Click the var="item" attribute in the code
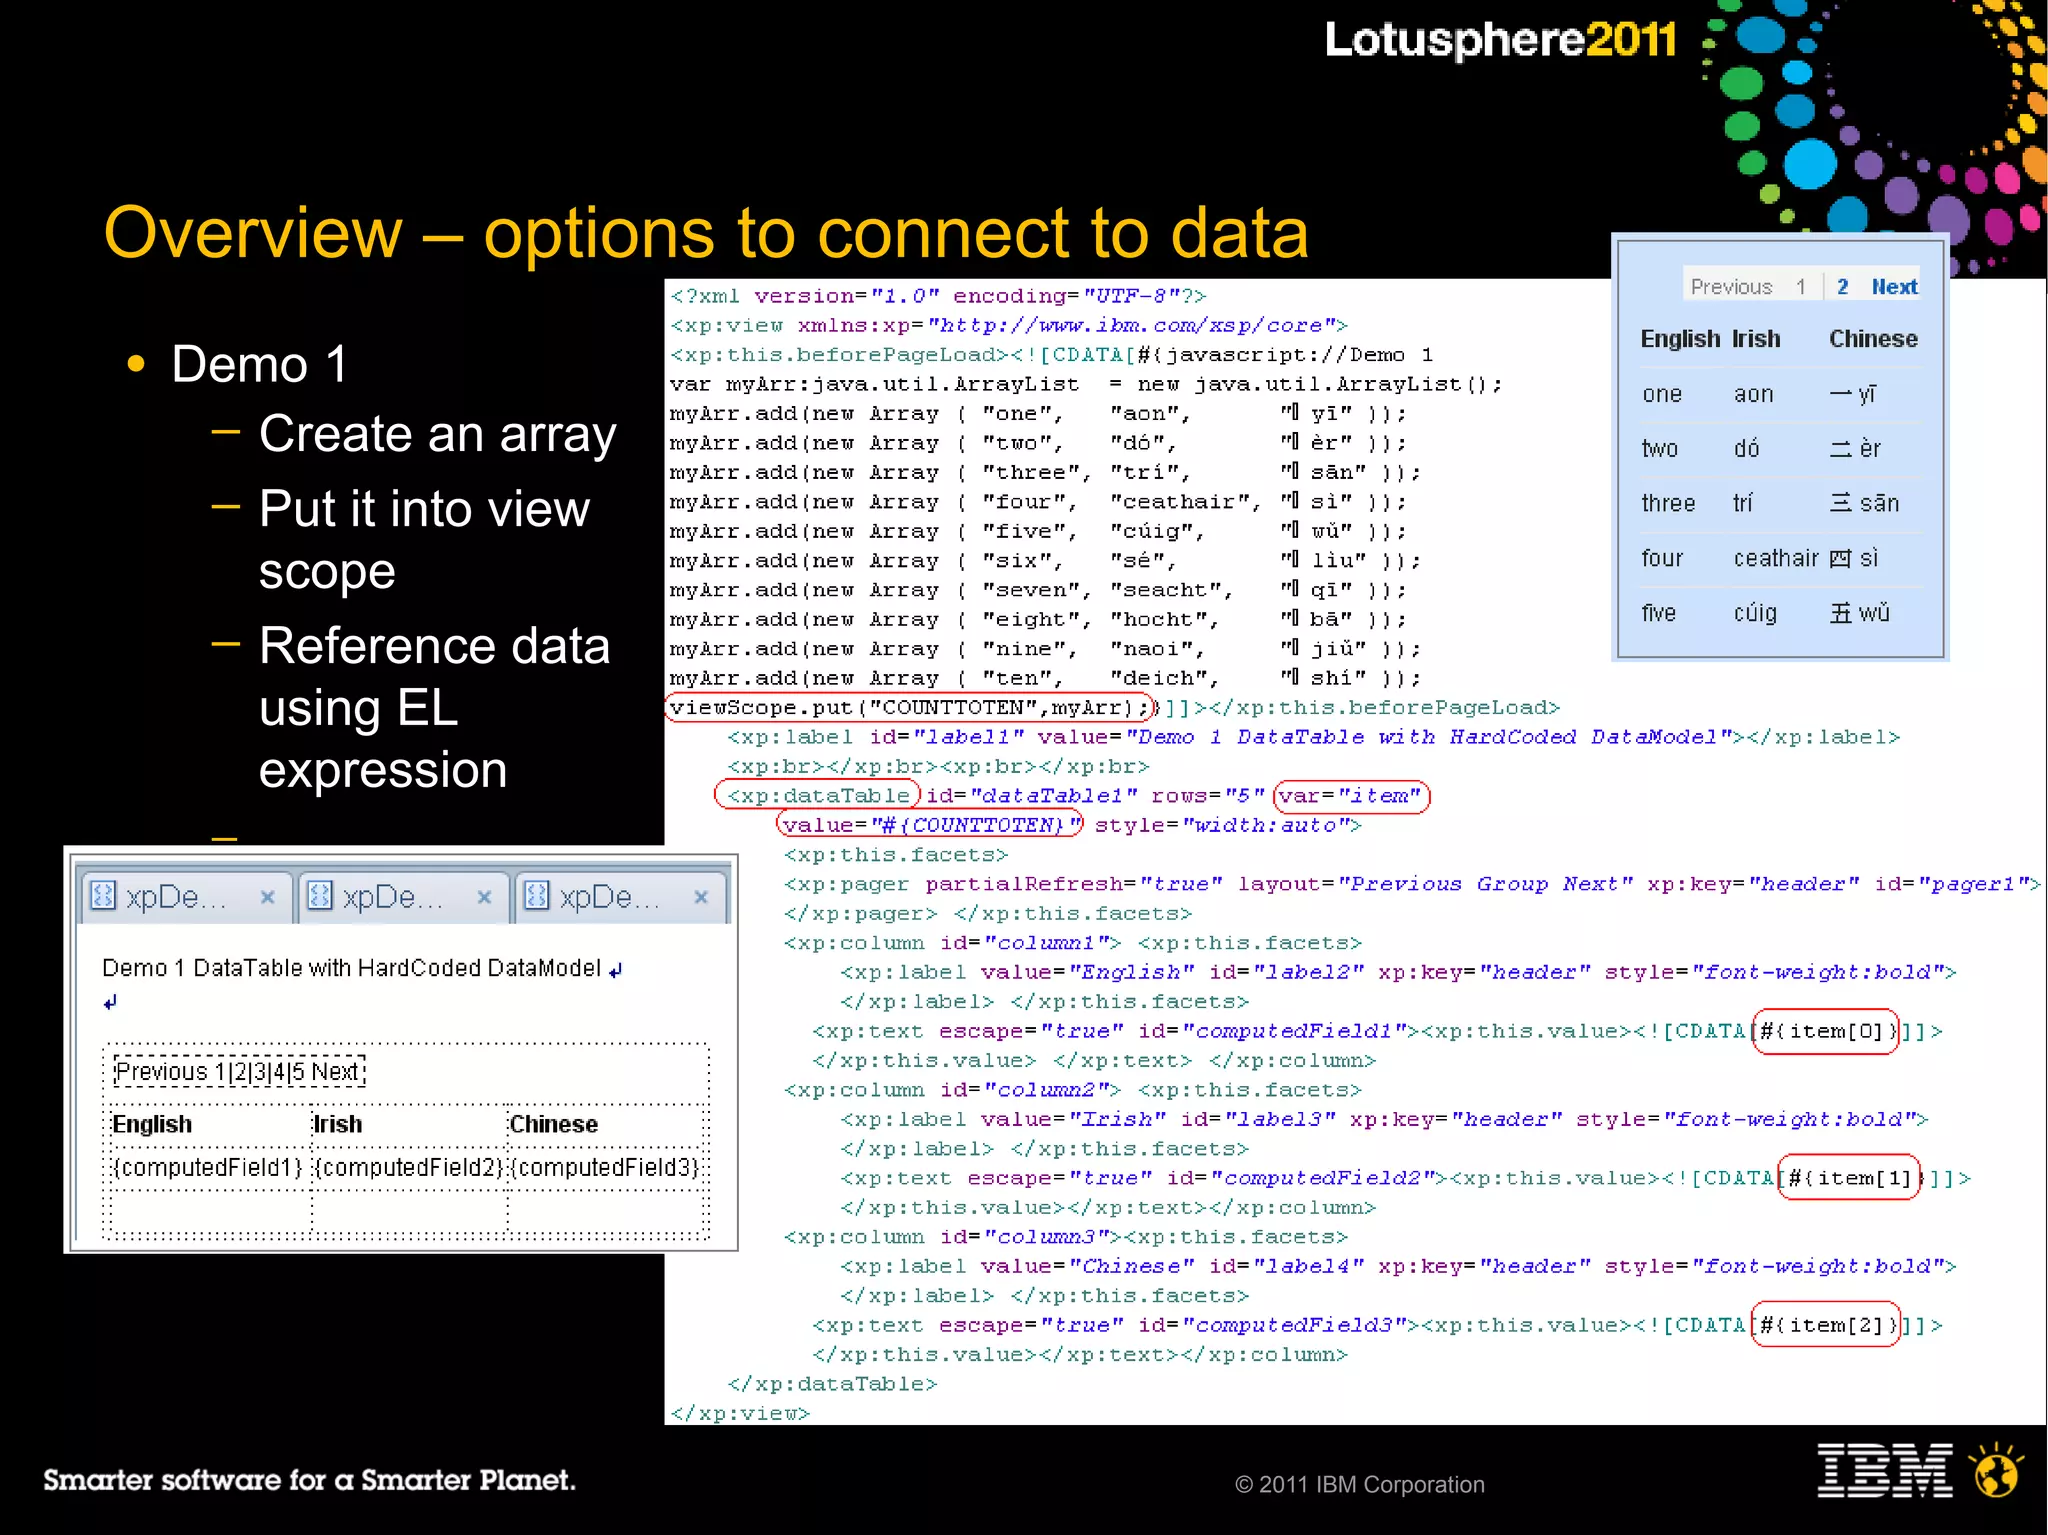 tap(1351, 796)
